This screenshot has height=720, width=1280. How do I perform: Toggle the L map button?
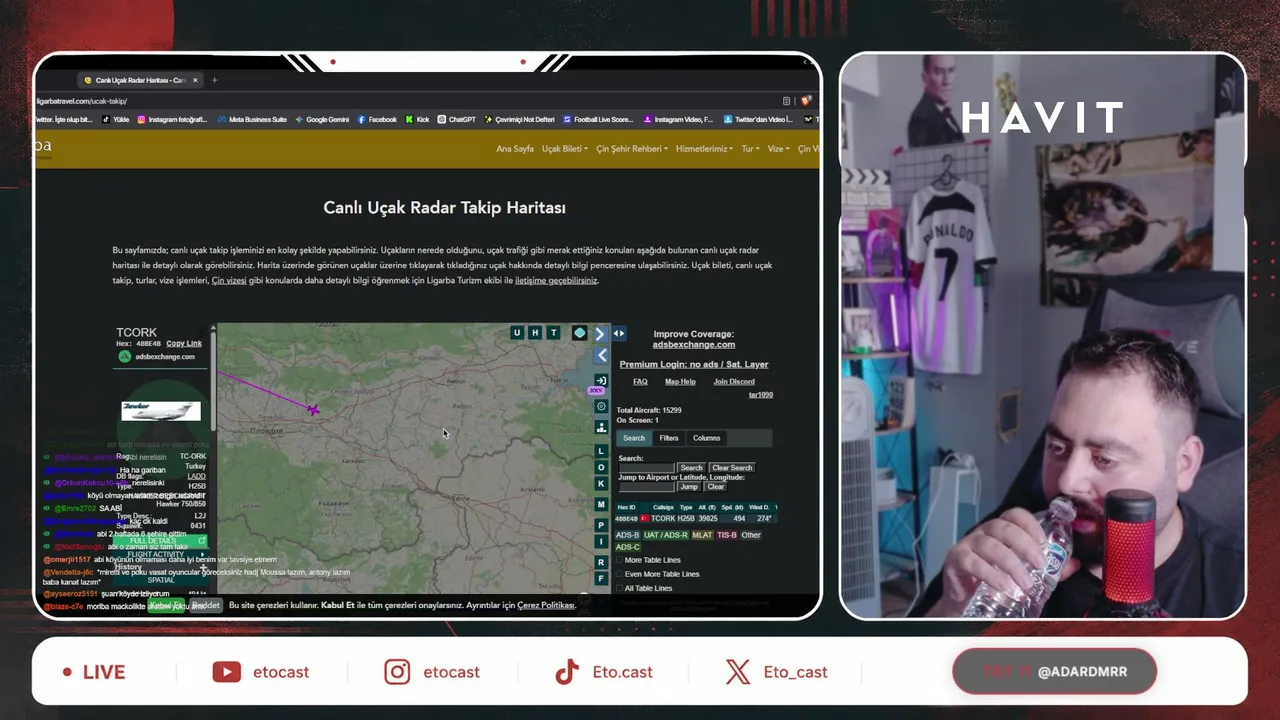click(601, 451)
